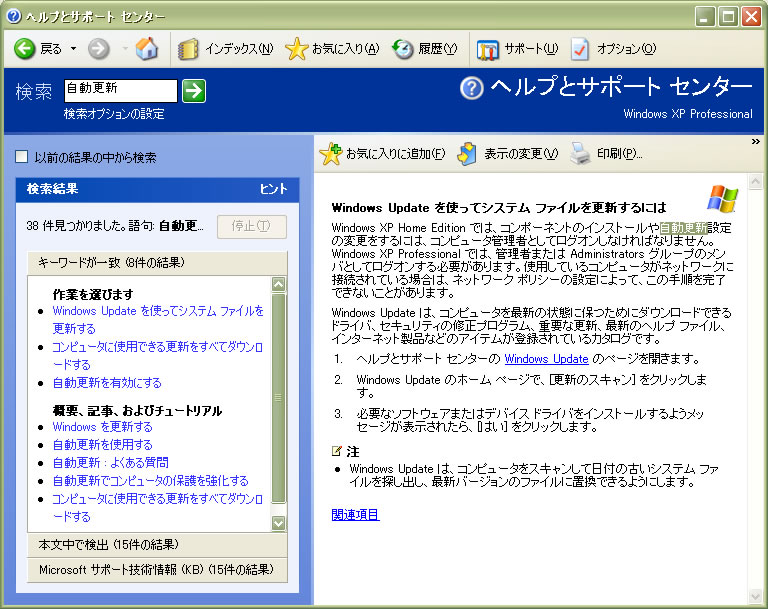Open the 関連項目 link
This screenshot has height=609, width=768.
click(x=355, y=514)
